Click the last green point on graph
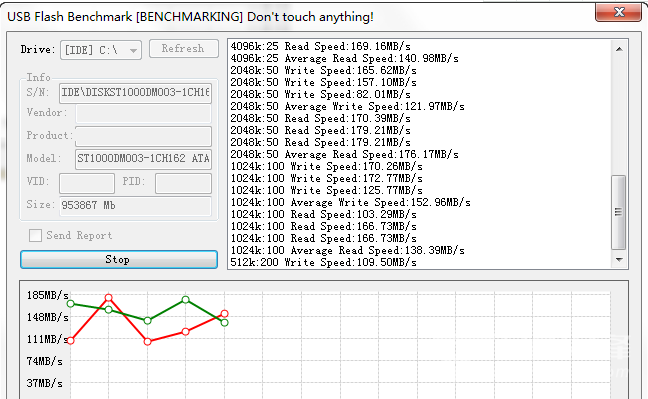The height and width of the screenshot is (399, 648). pos(224,323)
